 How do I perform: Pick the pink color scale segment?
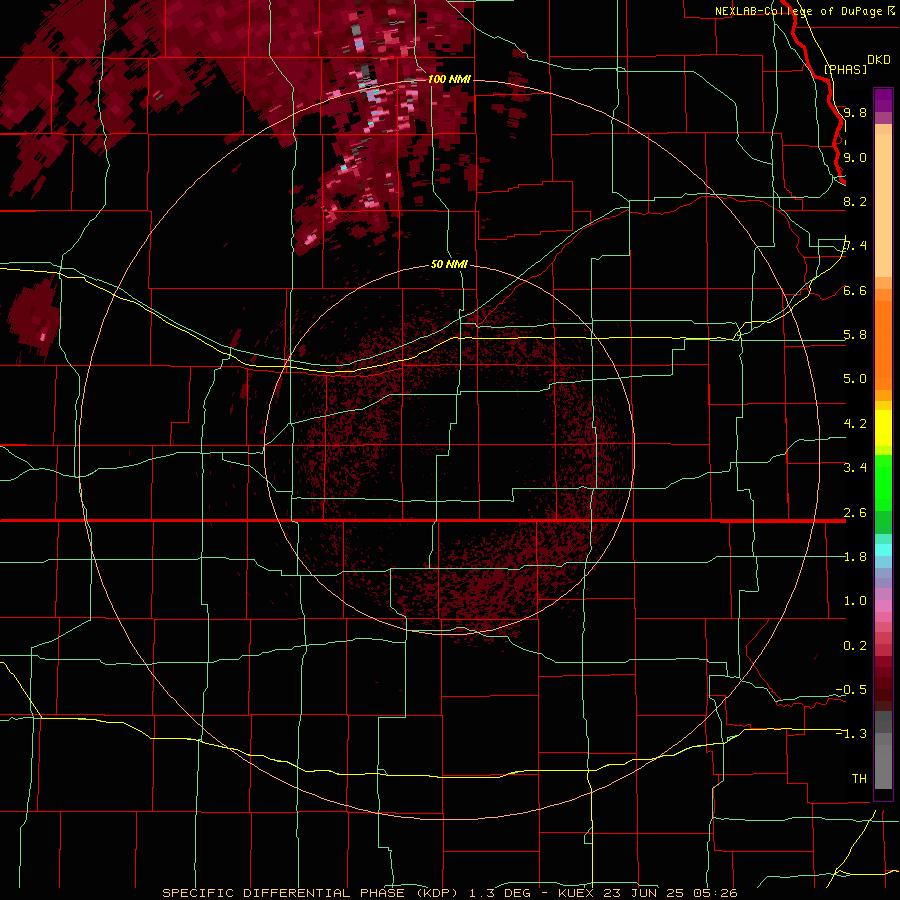point(883,605)
